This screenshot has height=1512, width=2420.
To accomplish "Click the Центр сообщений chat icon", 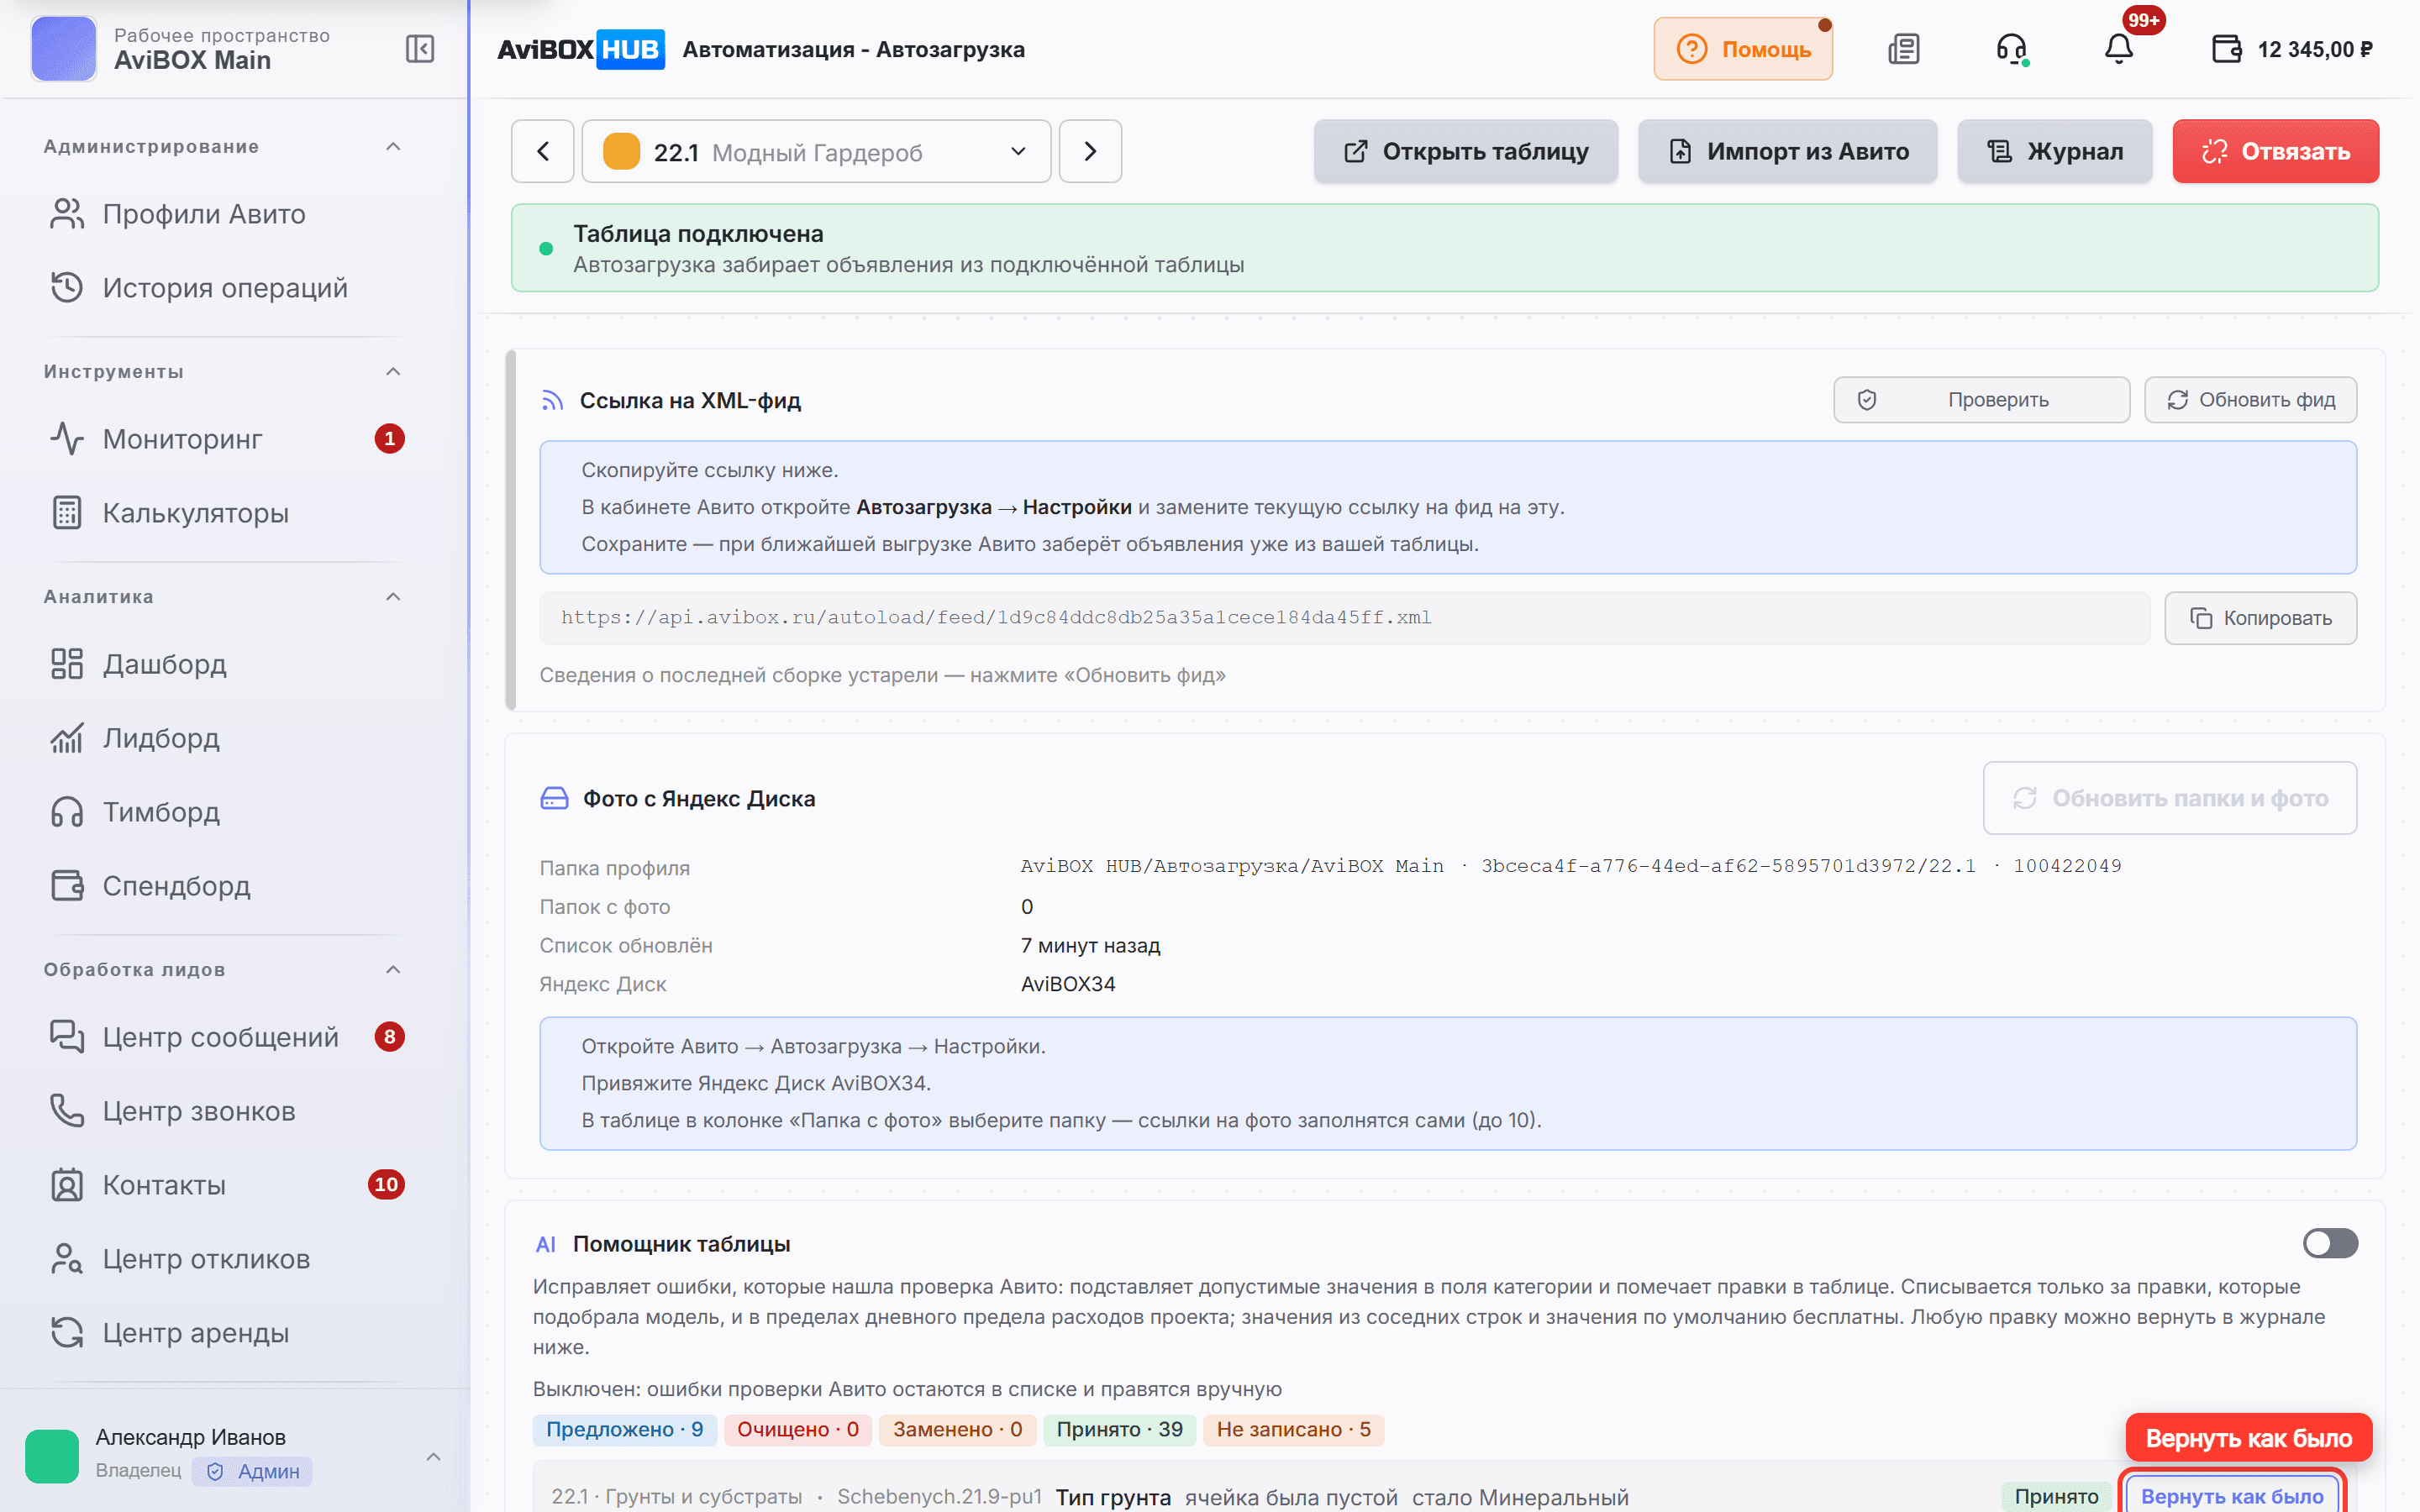I will [x=67, y=1037].
